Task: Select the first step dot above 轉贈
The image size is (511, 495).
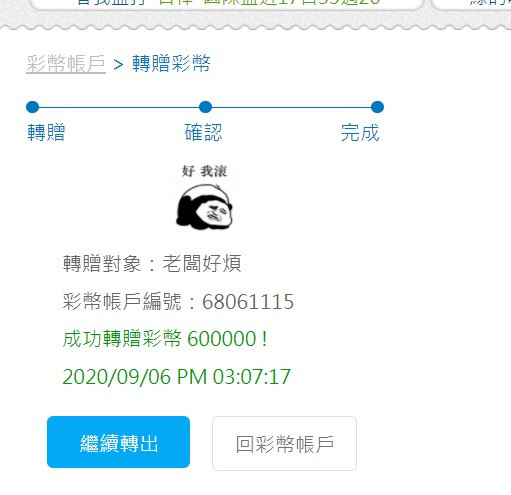Action: point(33,107)
